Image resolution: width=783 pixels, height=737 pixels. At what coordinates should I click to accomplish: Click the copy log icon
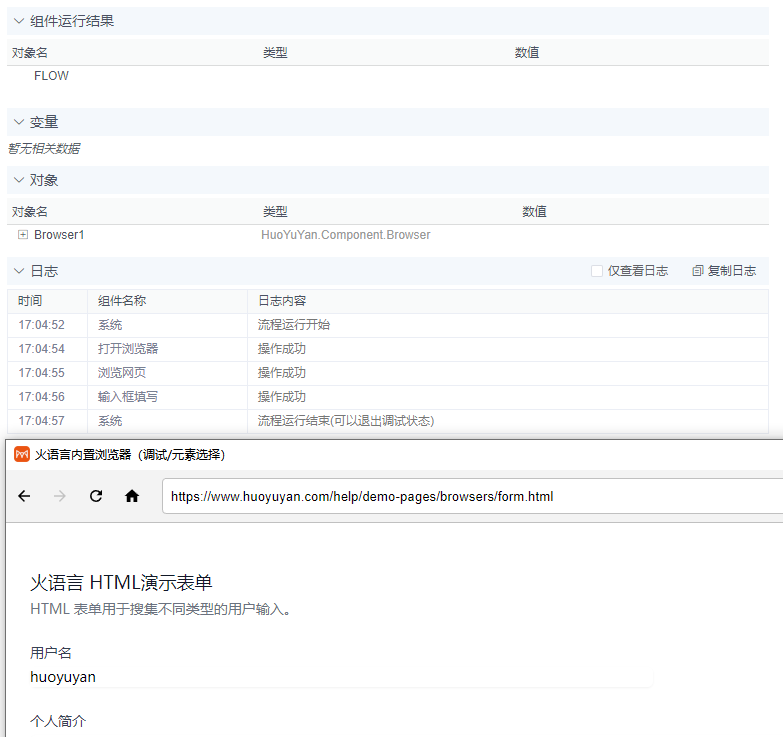697,271
